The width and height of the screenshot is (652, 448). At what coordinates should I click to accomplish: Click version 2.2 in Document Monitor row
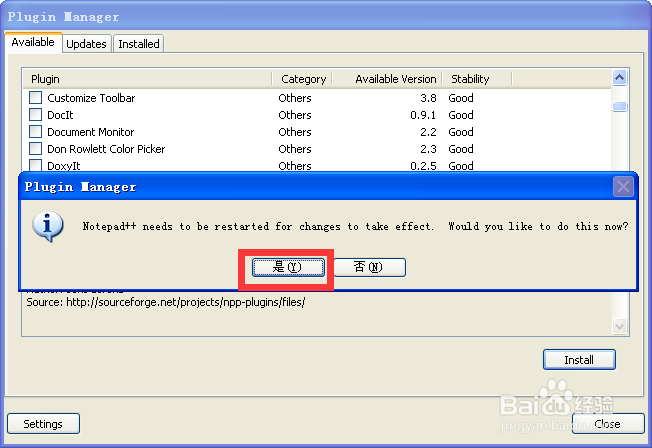click(428, 132)
